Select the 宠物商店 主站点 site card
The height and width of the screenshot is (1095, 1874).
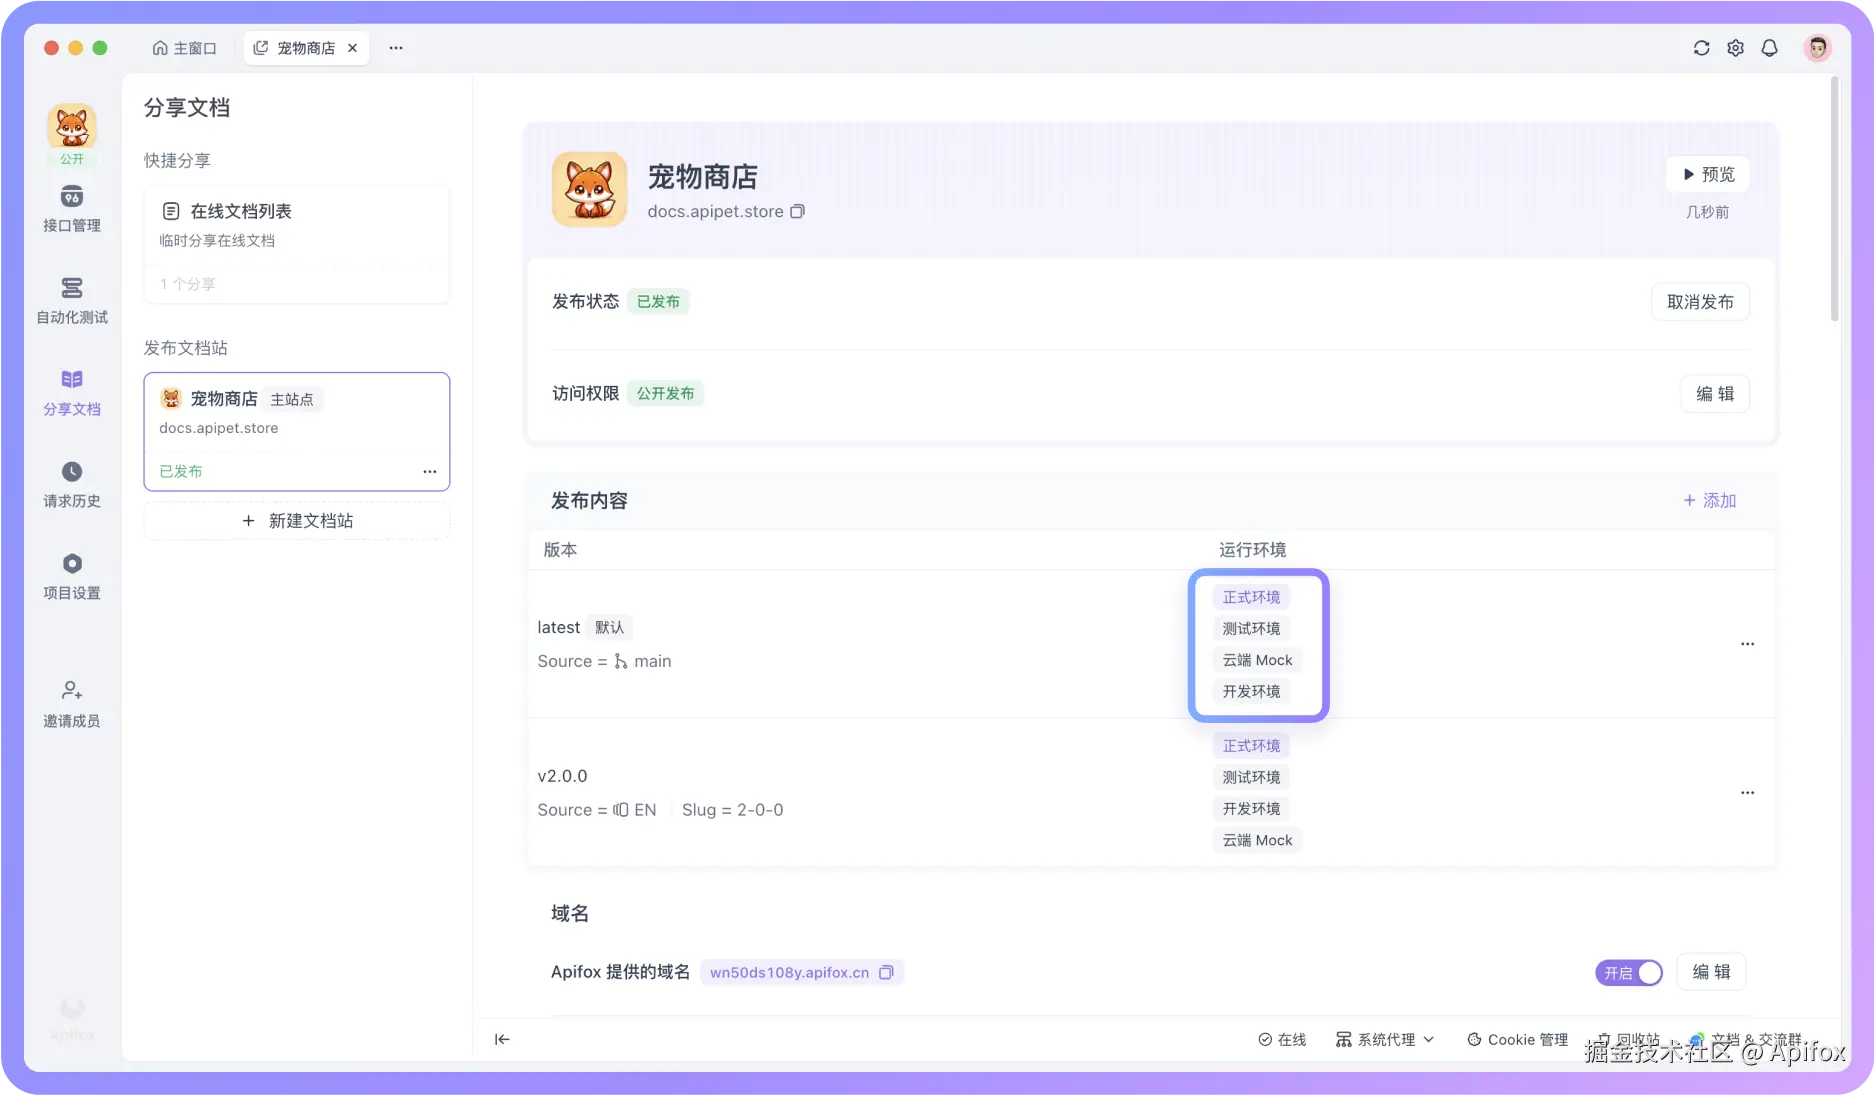pyautogui.click(x=297, y=432)
